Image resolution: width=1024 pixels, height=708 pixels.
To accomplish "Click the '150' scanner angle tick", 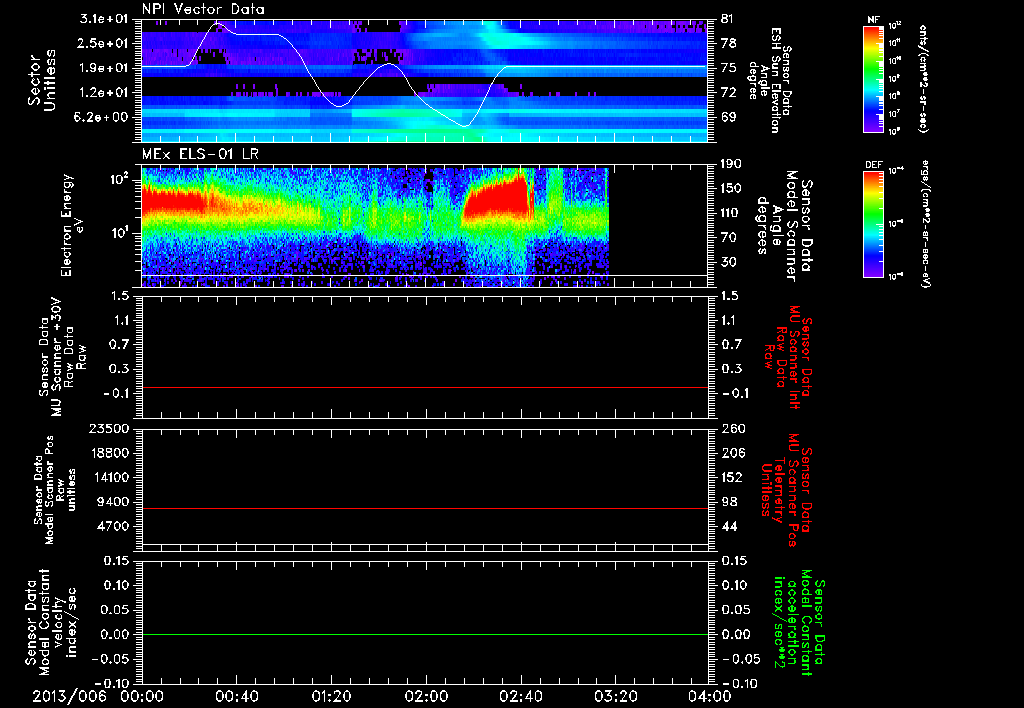I will tap(732, 188).
